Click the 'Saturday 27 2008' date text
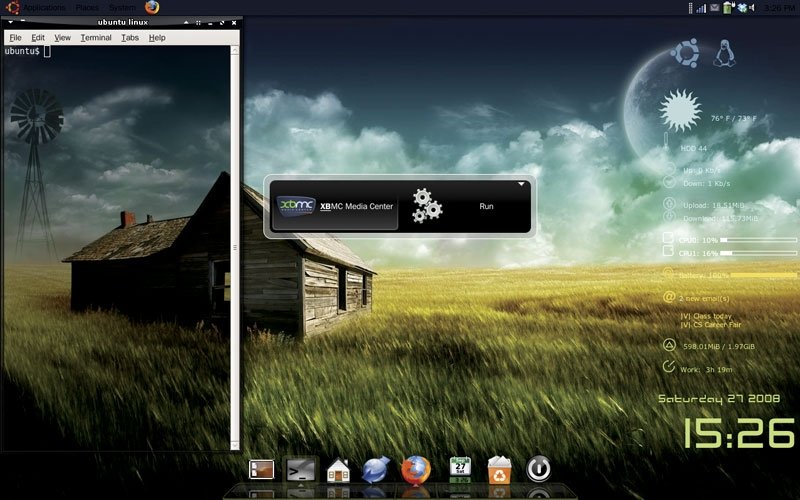The image size is (800, 500). [x=719, y=398]
